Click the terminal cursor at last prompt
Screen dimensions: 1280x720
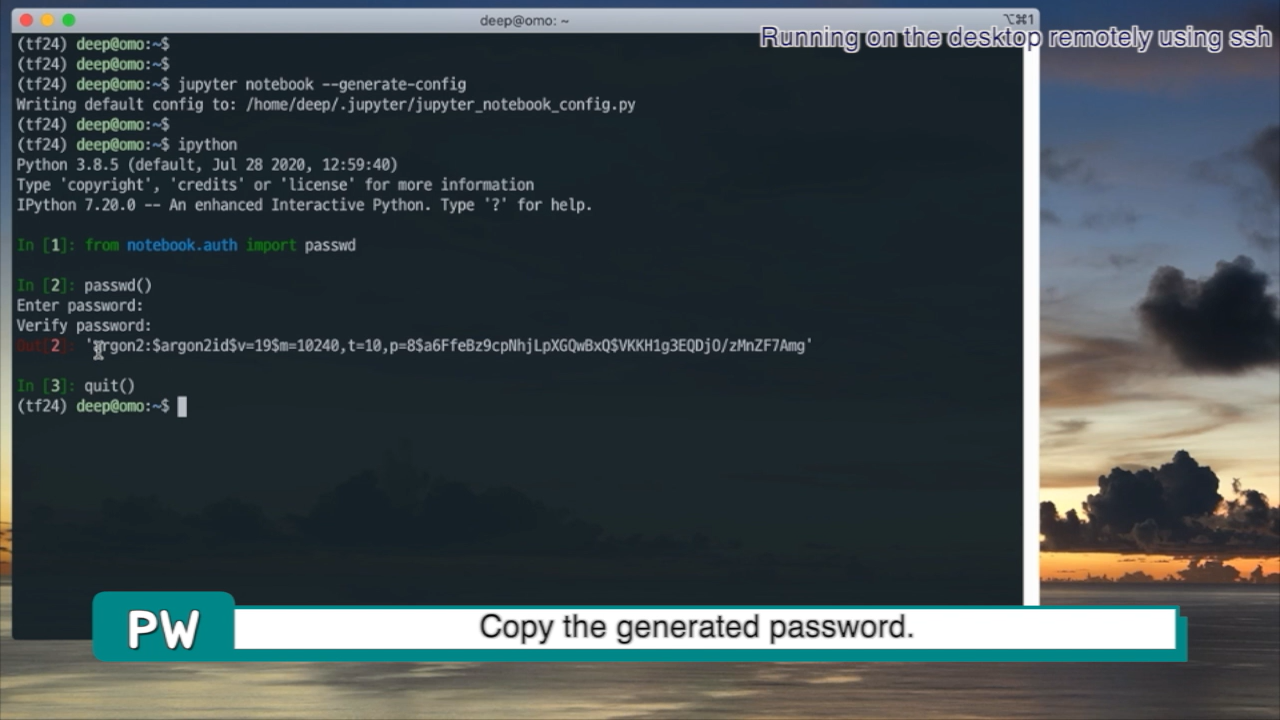click(182, 406)
